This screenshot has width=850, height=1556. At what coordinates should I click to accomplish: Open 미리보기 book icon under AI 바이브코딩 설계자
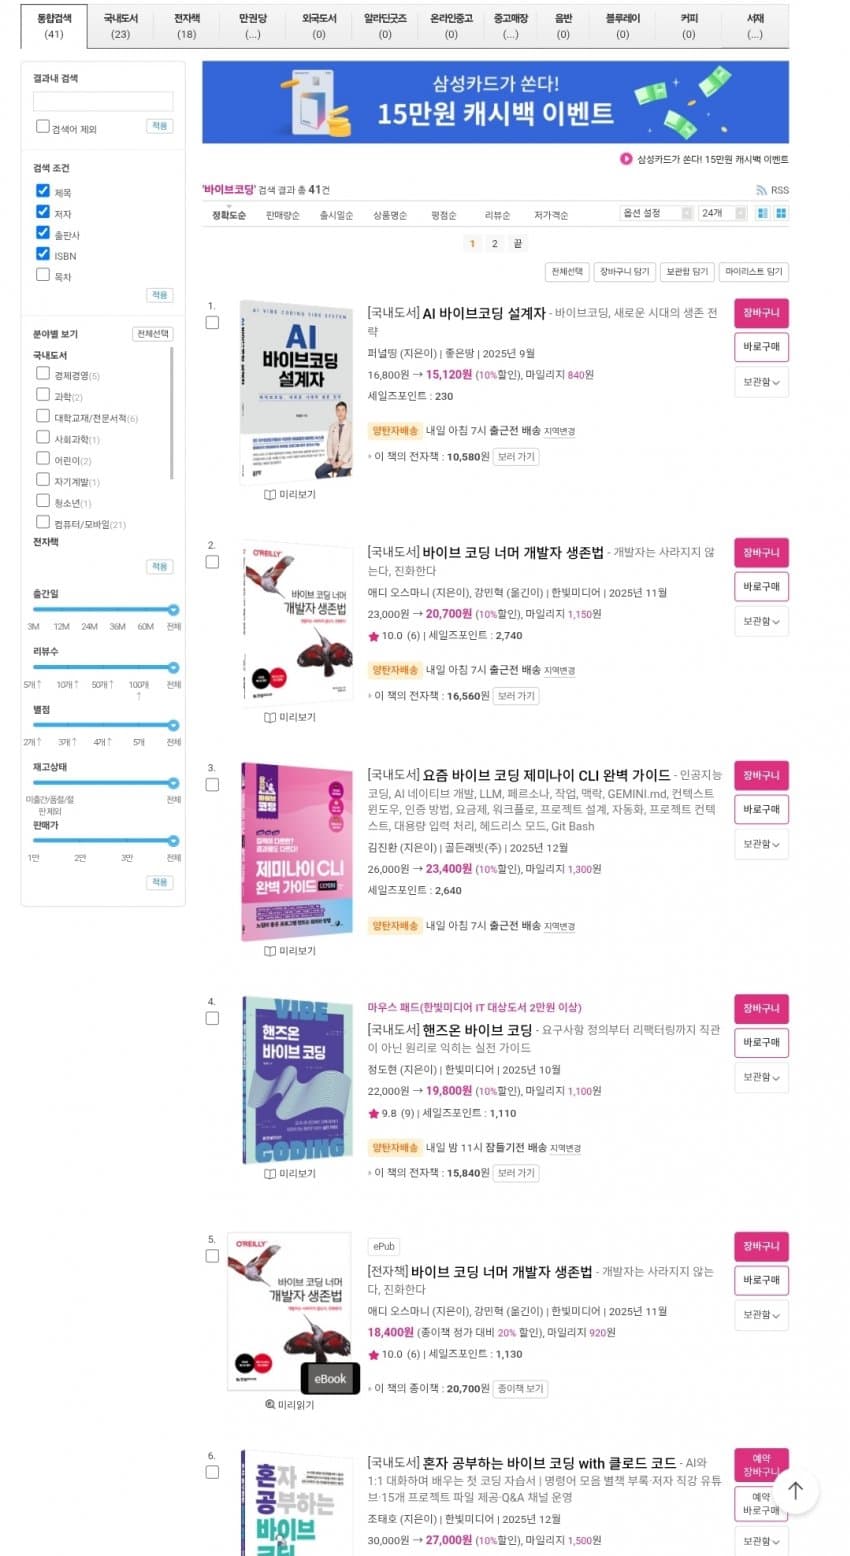tap(270, 495)
